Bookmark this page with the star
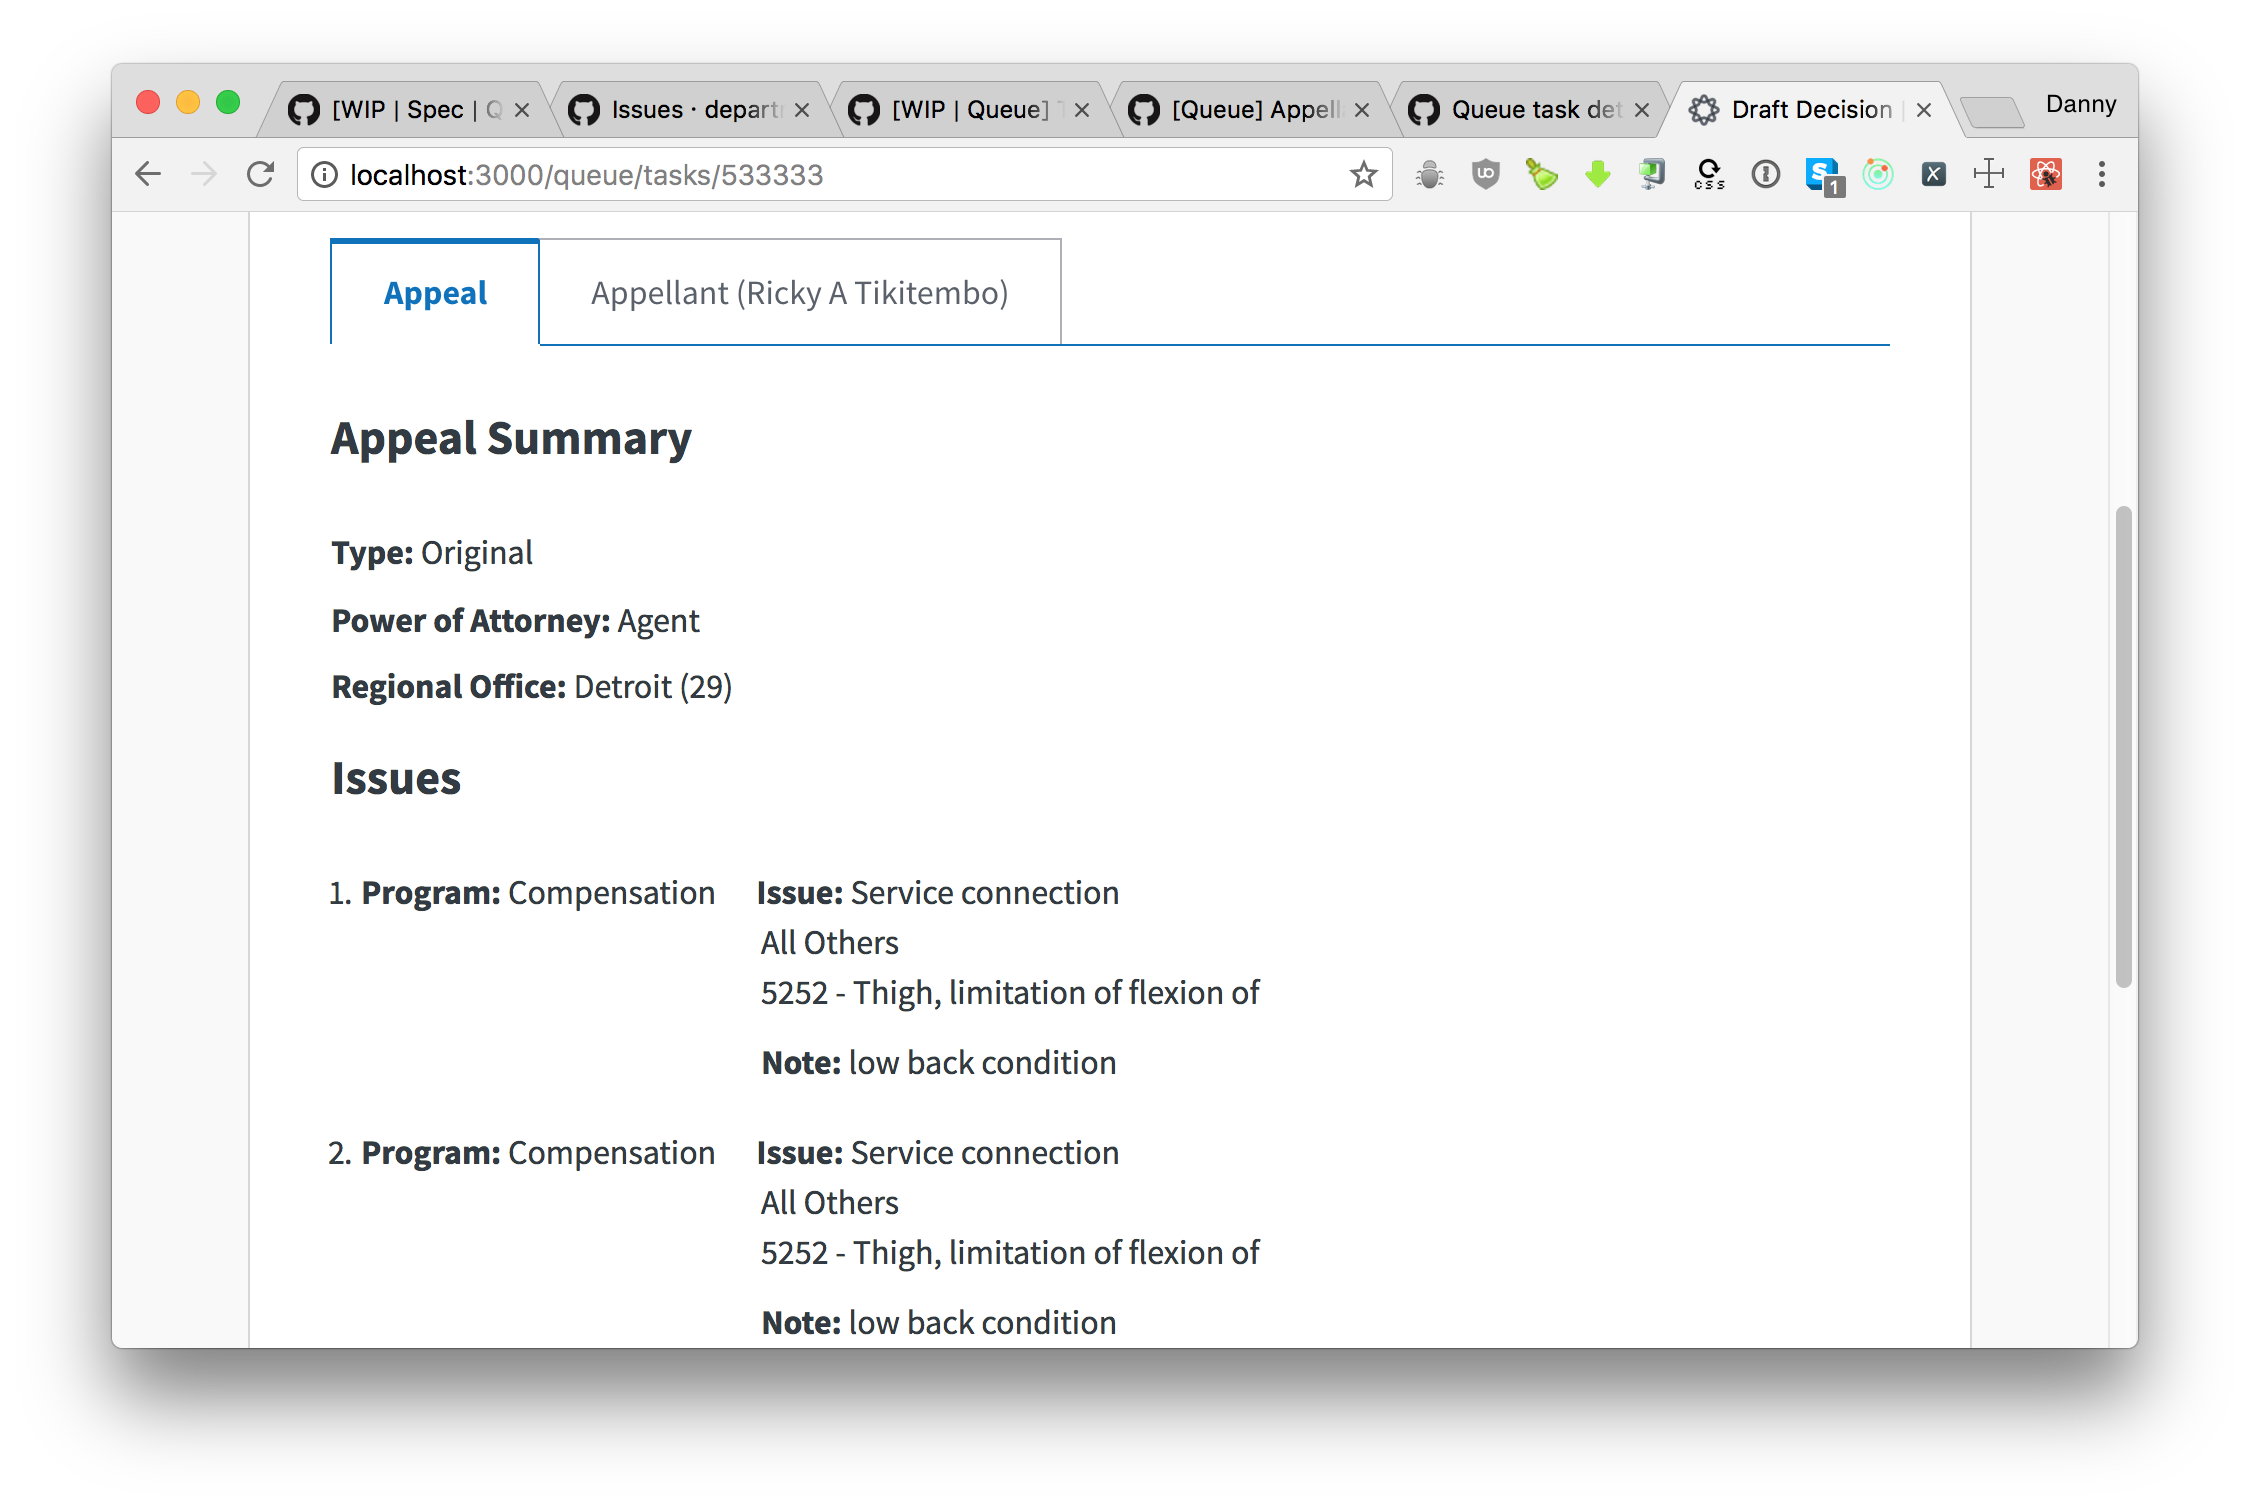 1363,175
